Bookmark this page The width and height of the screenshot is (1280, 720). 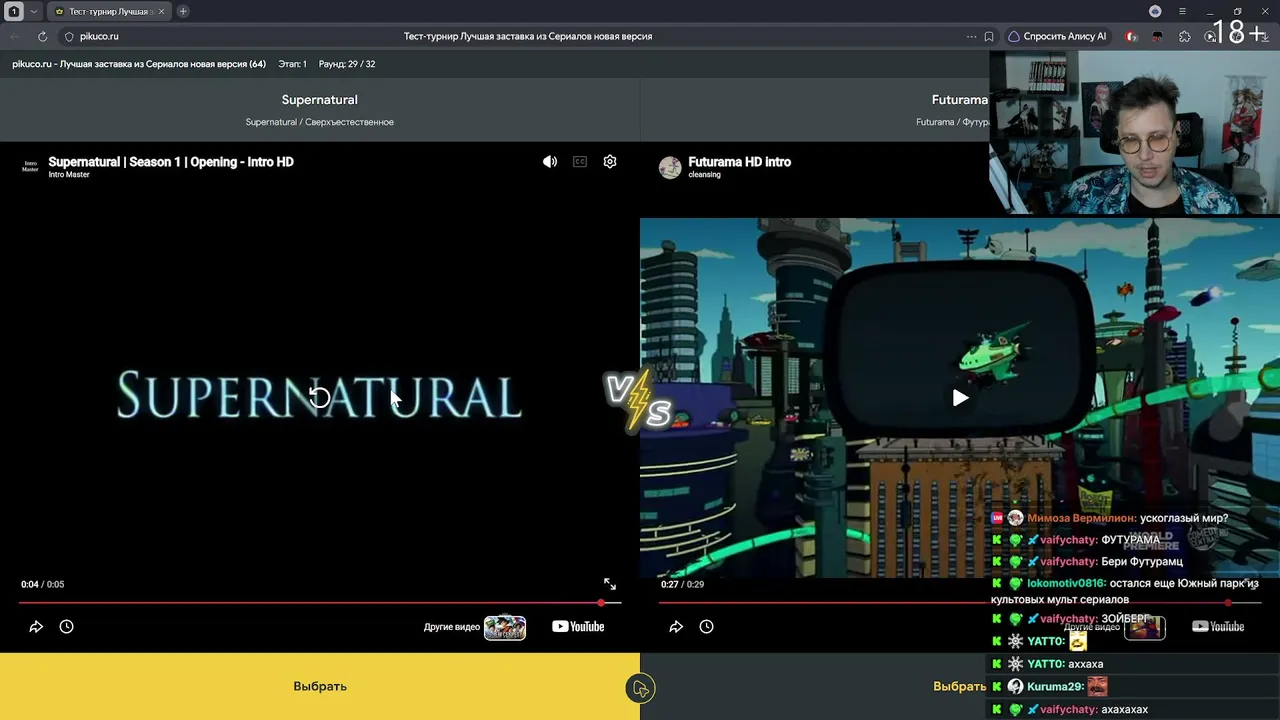989,36
